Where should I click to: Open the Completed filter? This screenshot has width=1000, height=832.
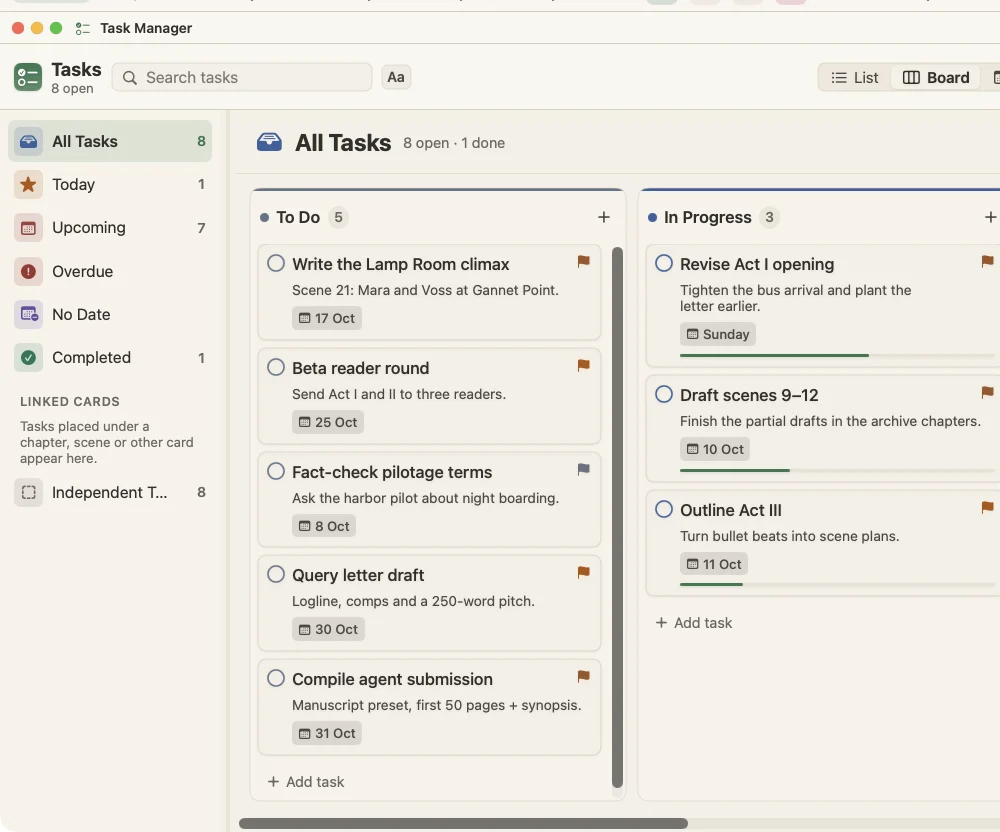point(110,358)
